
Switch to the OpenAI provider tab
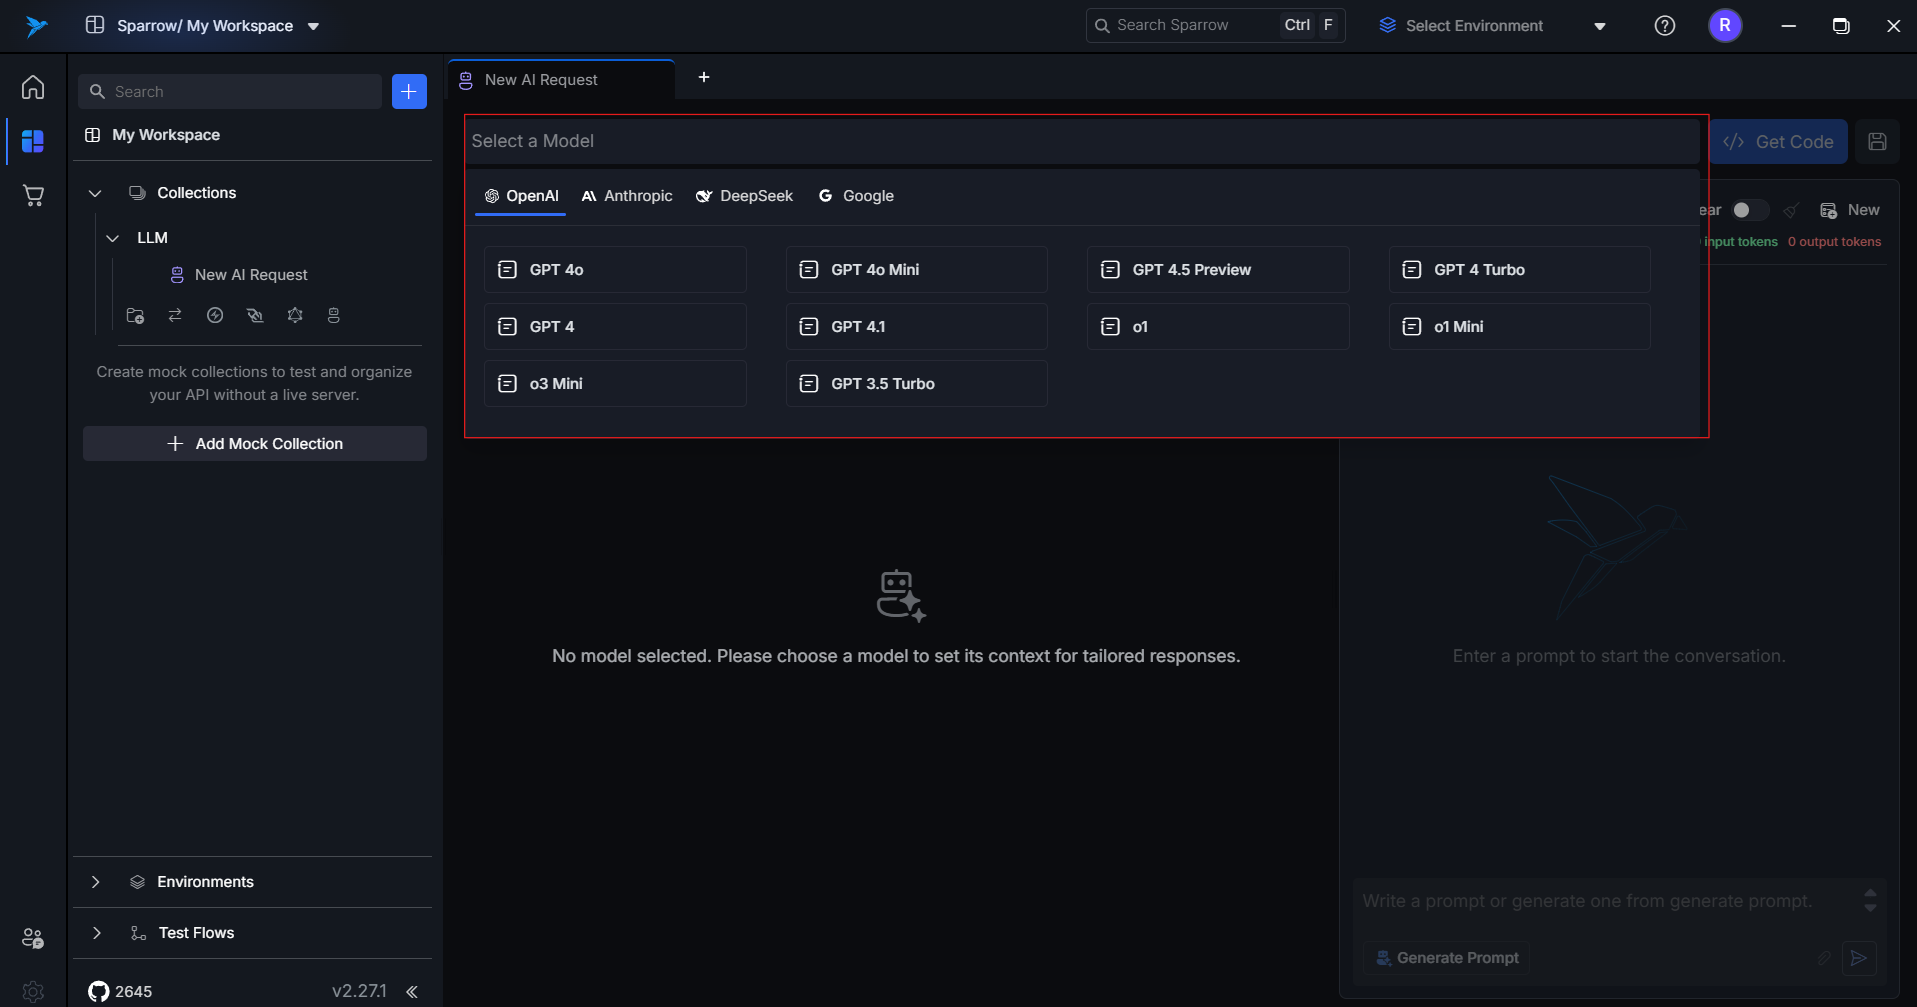click(520, 196)
